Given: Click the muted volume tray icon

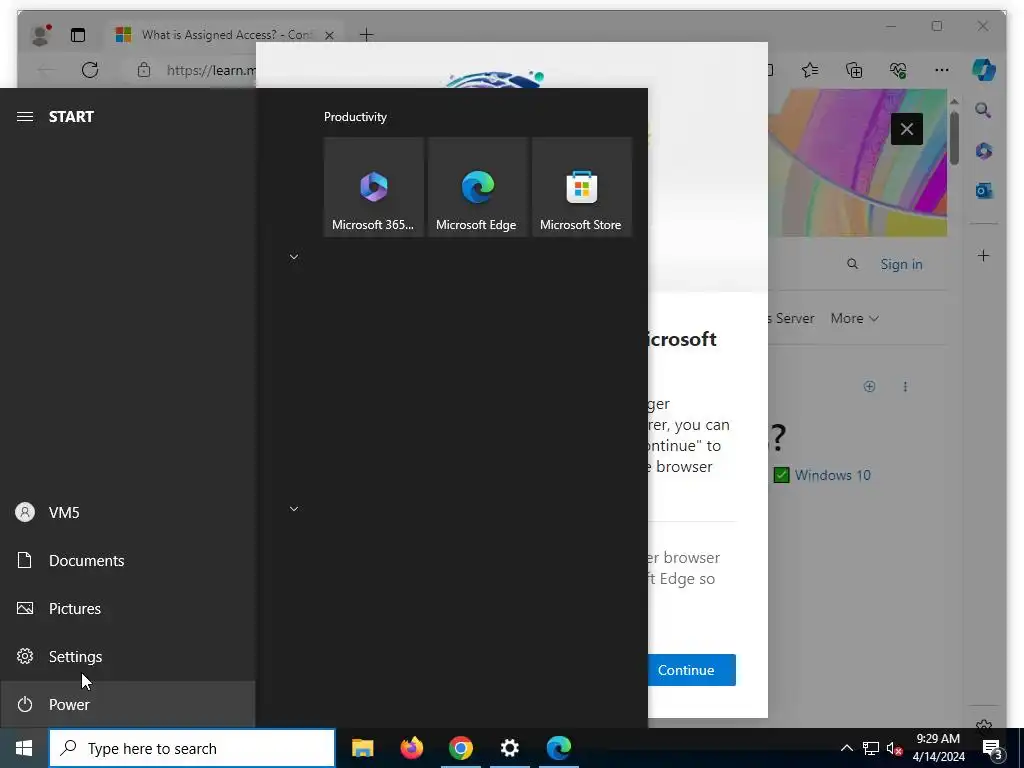Looking at the screenshot, I should [x=894, y=748].
